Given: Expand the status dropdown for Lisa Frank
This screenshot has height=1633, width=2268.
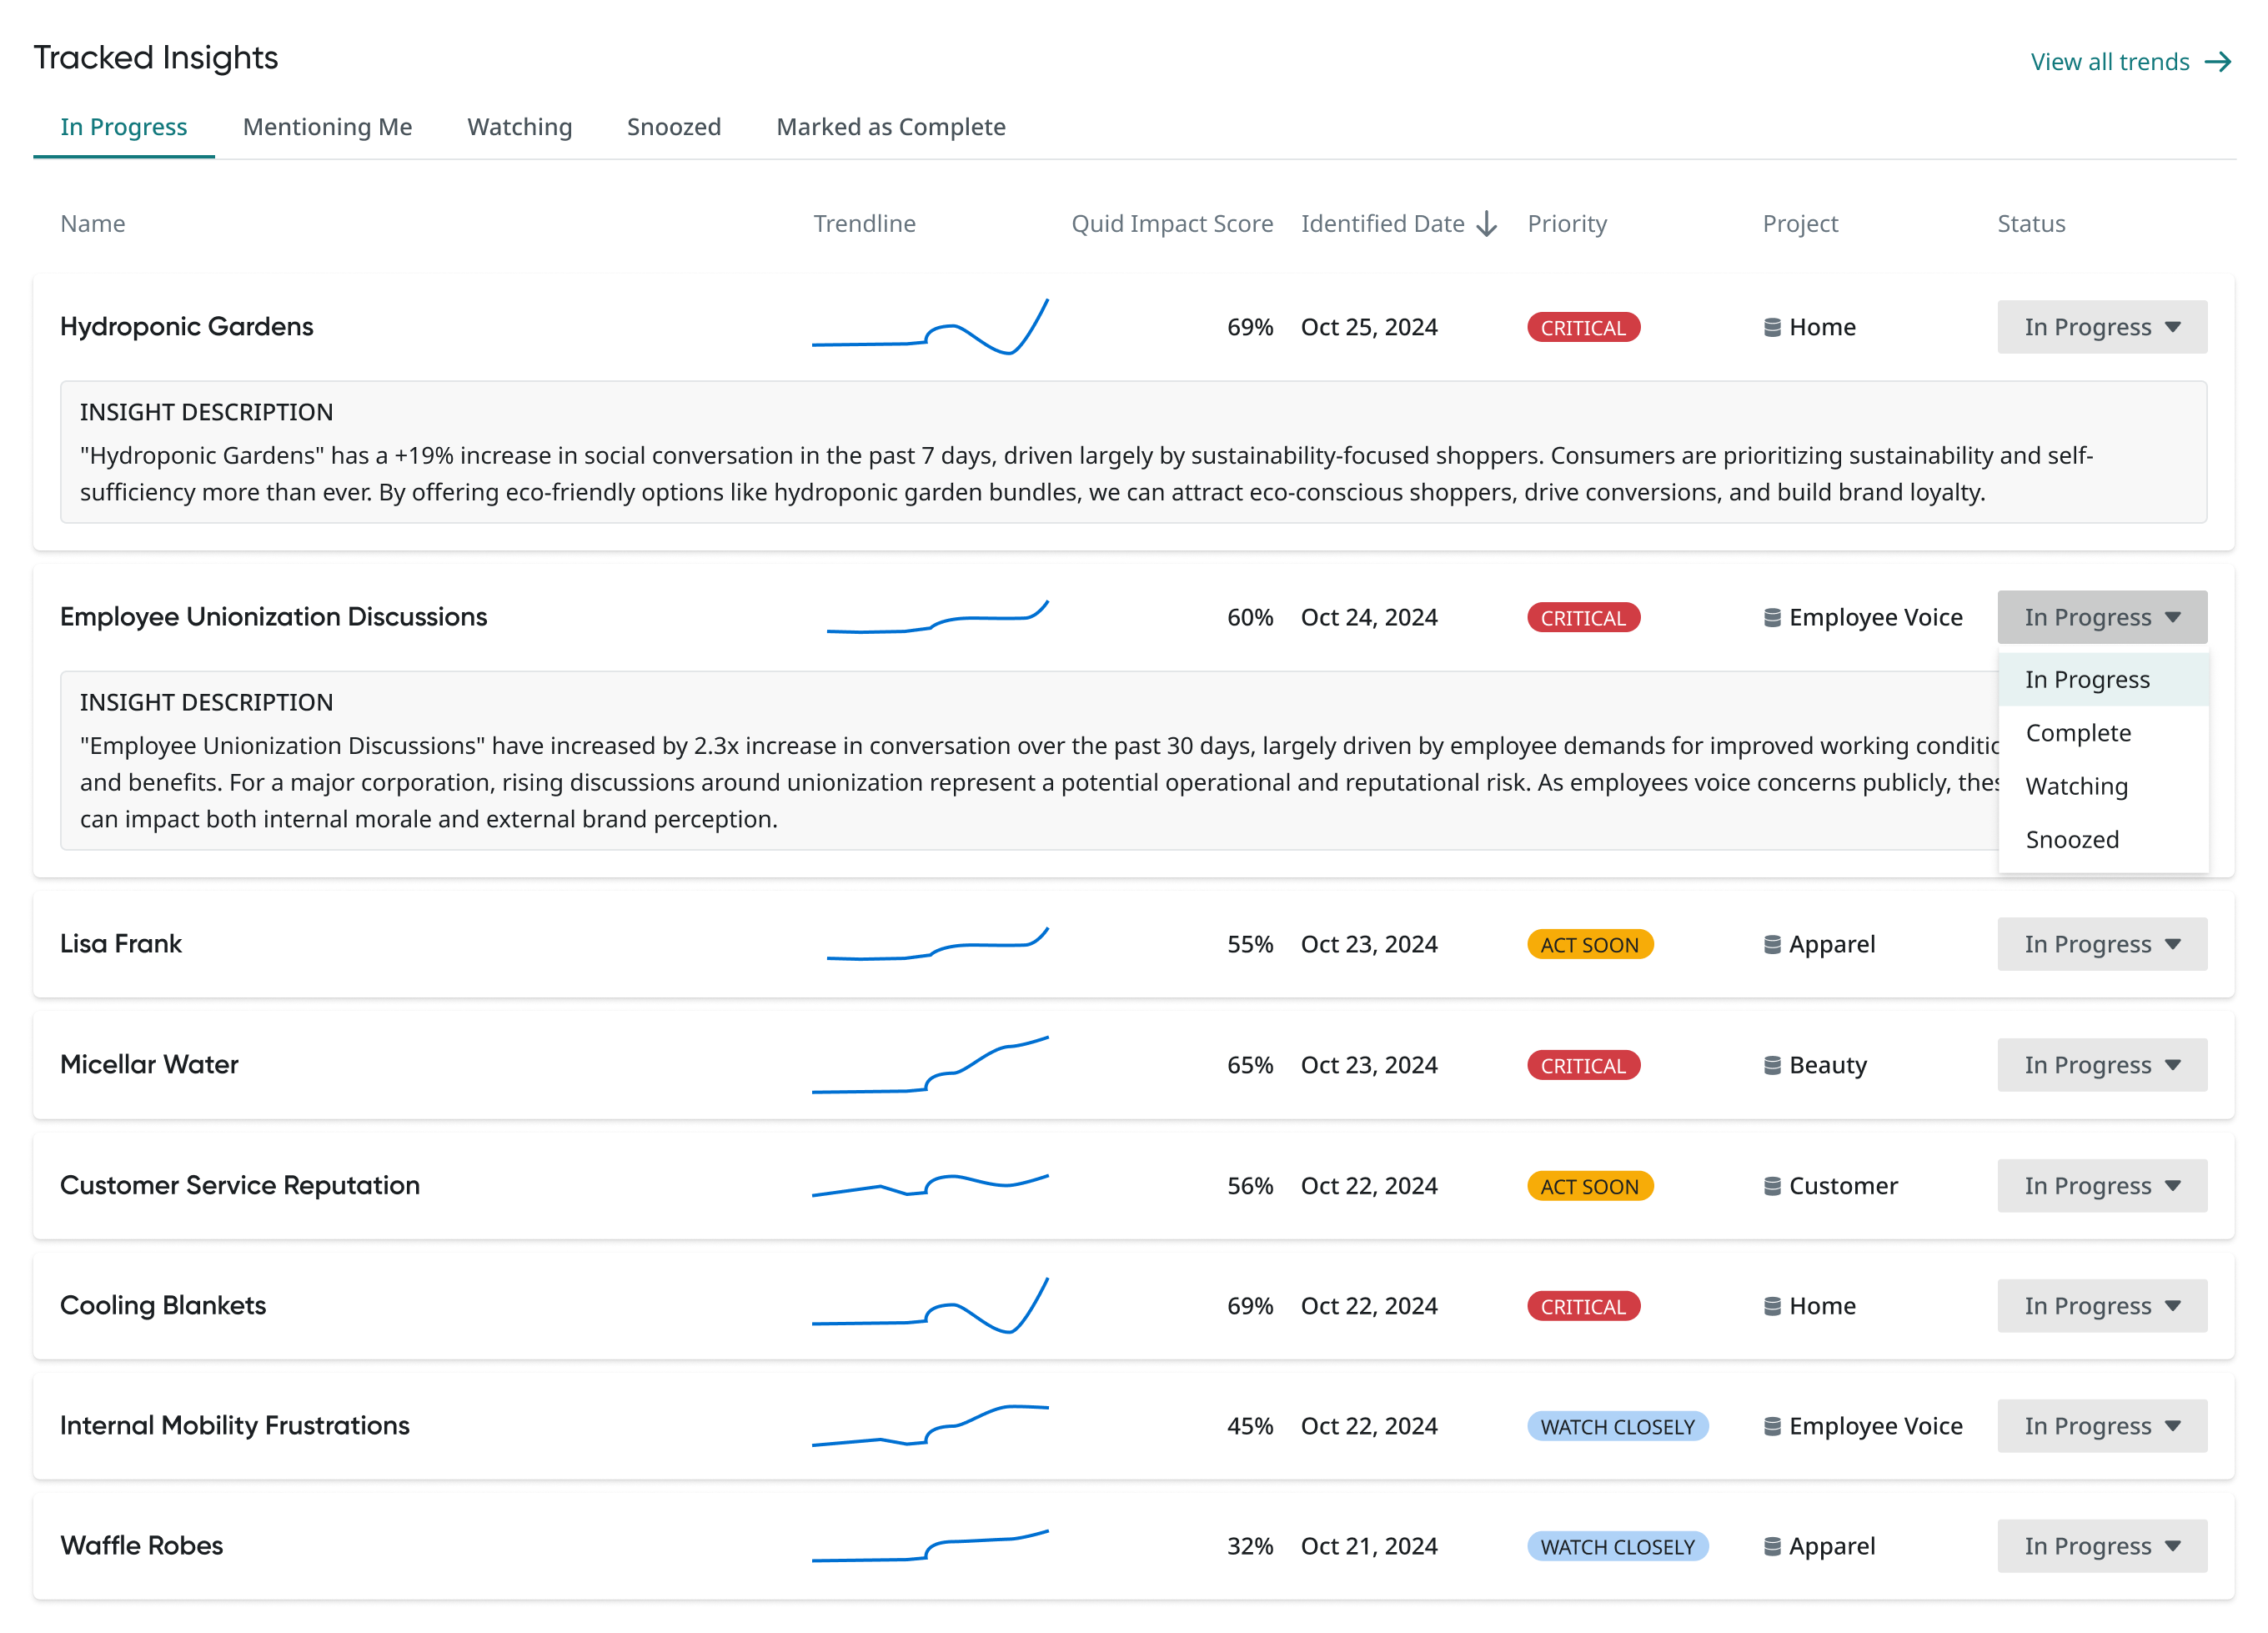Looking at the screenshot, I should 2101,944.
